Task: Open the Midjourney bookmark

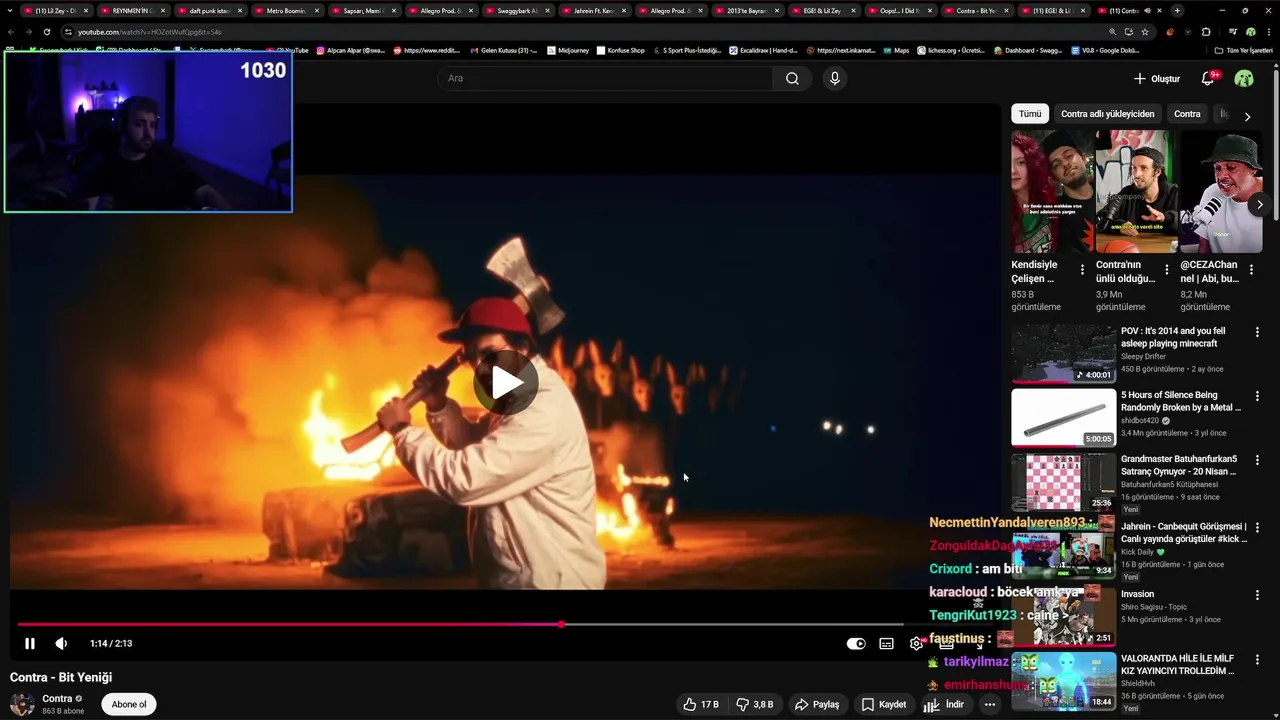Action: click(x=568, y=50)
